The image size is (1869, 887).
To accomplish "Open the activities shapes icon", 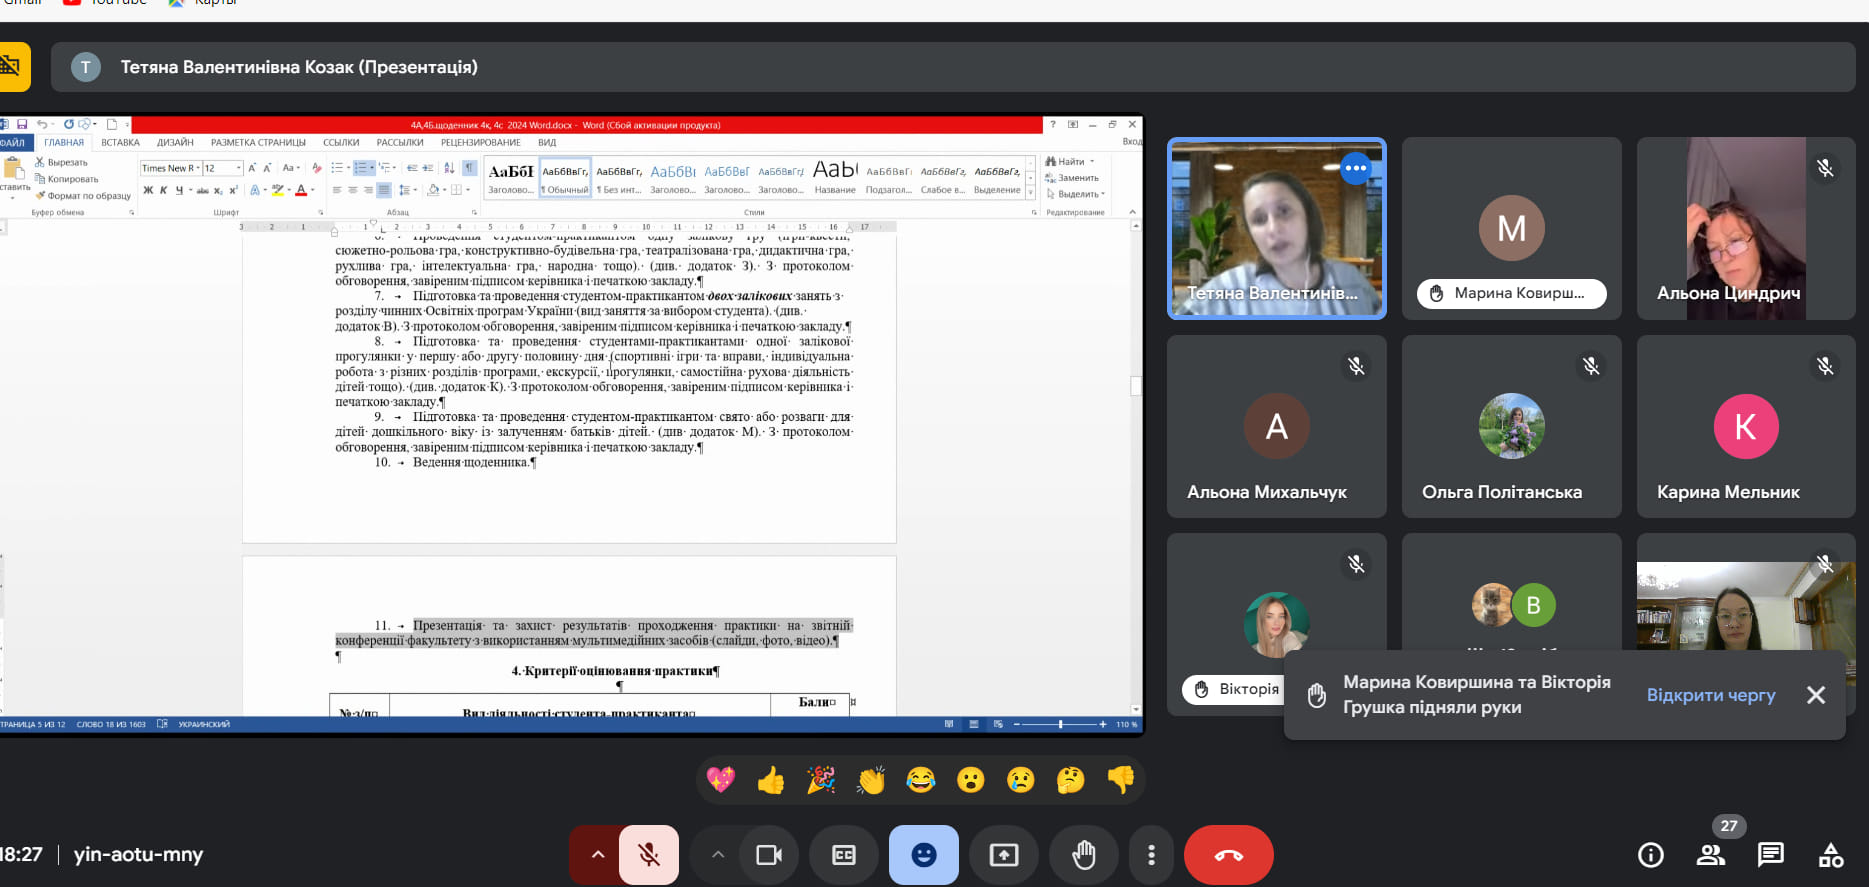I will [1831, 855].
